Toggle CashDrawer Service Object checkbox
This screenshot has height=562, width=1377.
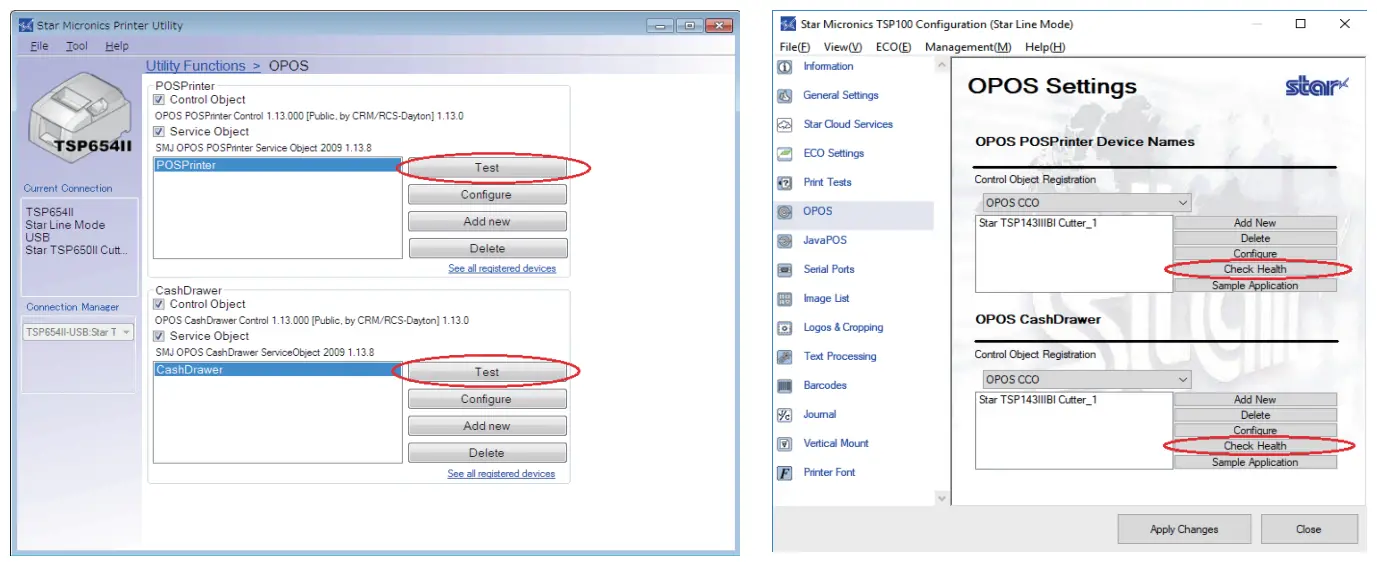[159, 337]
